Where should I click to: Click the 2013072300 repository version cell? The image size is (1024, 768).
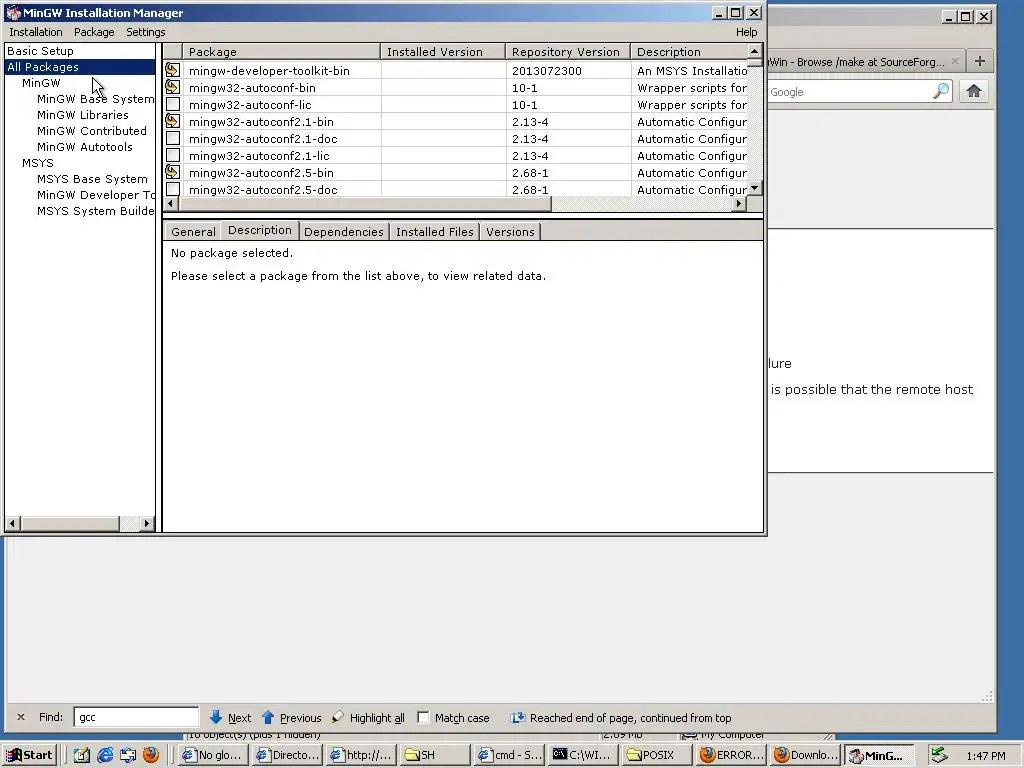pos(547,71)
